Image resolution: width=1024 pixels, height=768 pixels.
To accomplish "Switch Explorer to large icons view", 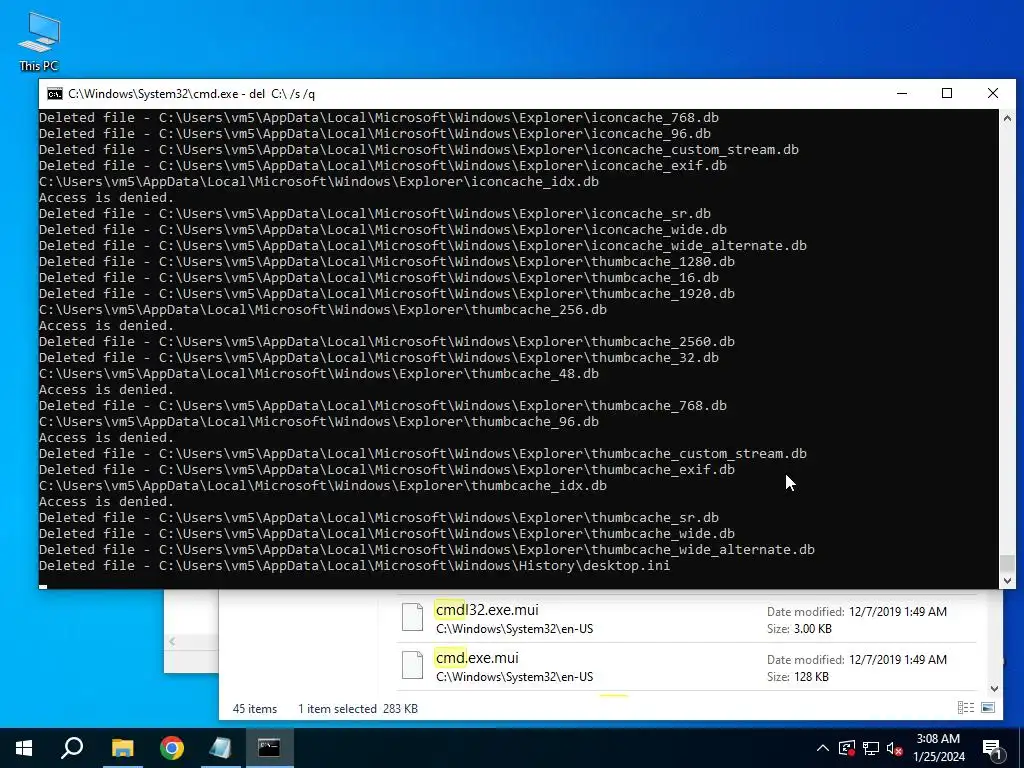I will tap(988, 708).
